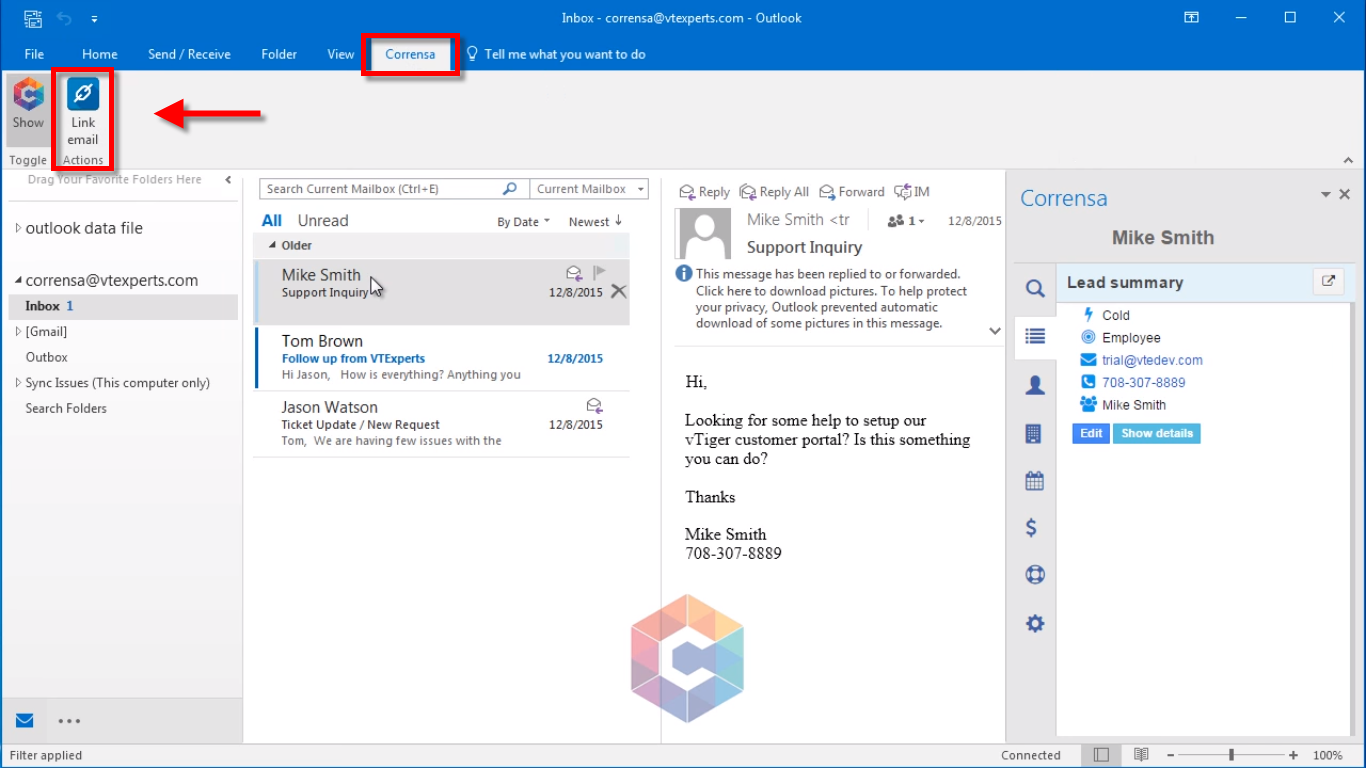
Task: Switch to the View tab
Action: [341, 54]
